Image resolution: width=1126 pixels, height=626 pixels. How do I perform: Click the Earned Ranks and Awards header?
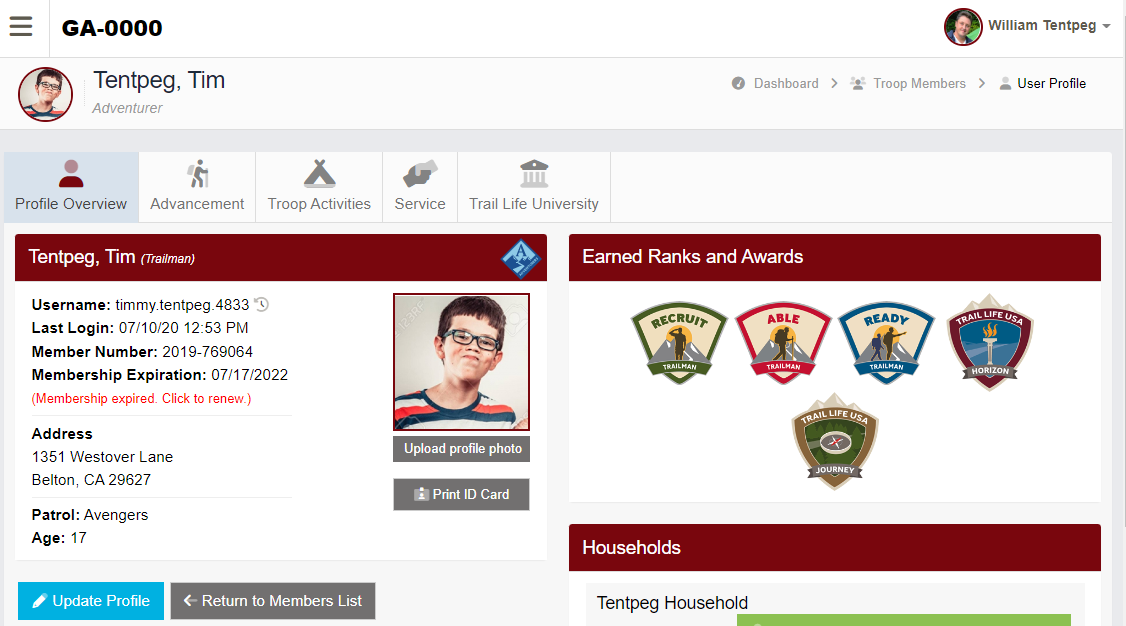click(x=834, y=257)
